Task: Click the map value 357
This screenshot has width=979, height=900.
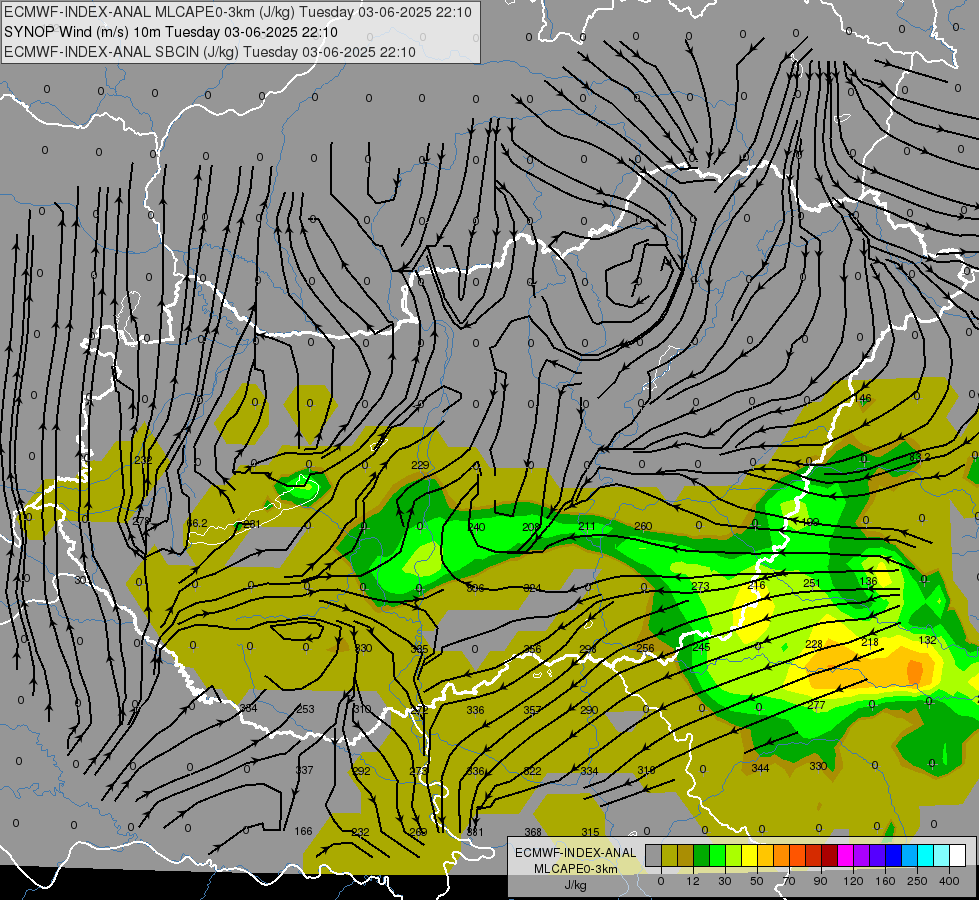Action: click(x=532, y=710)
